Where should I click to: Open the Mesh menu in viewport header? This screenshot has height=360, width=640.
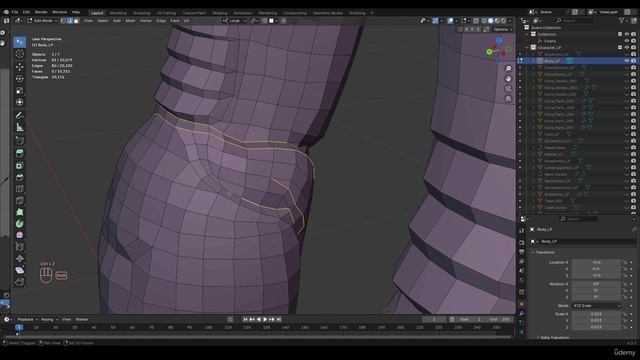[x=130, y=20]
